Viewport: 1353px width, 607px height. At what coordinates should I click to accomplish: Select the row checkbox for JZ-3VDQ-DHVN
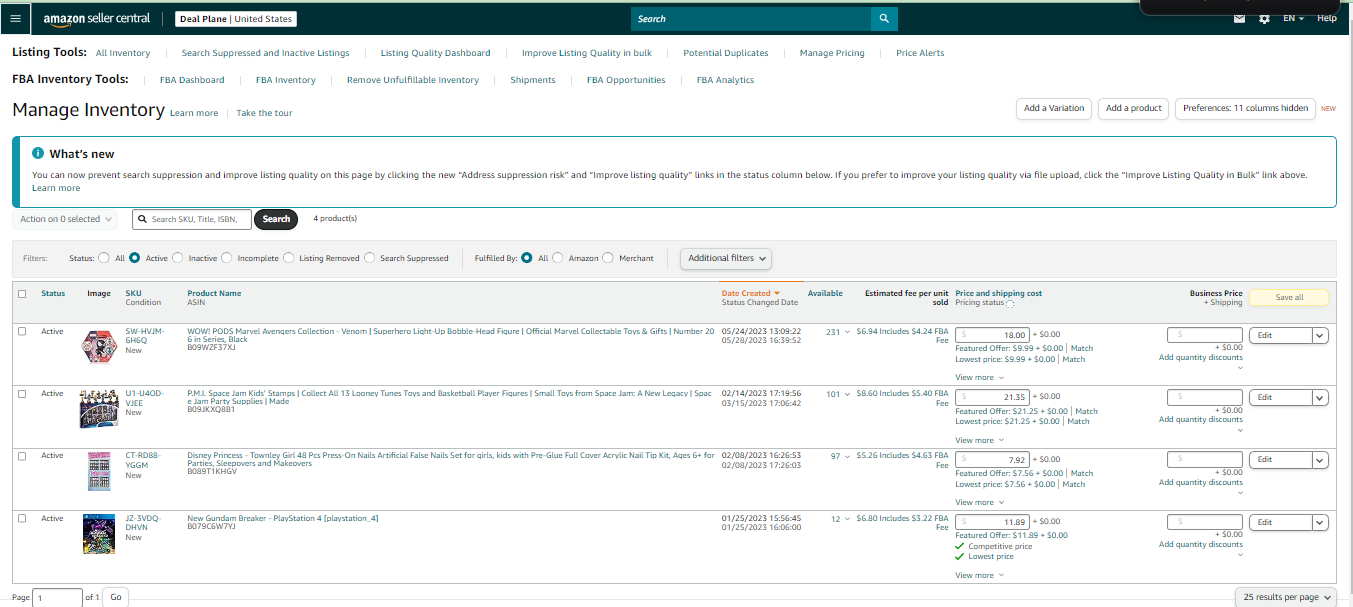pos(22,519)
